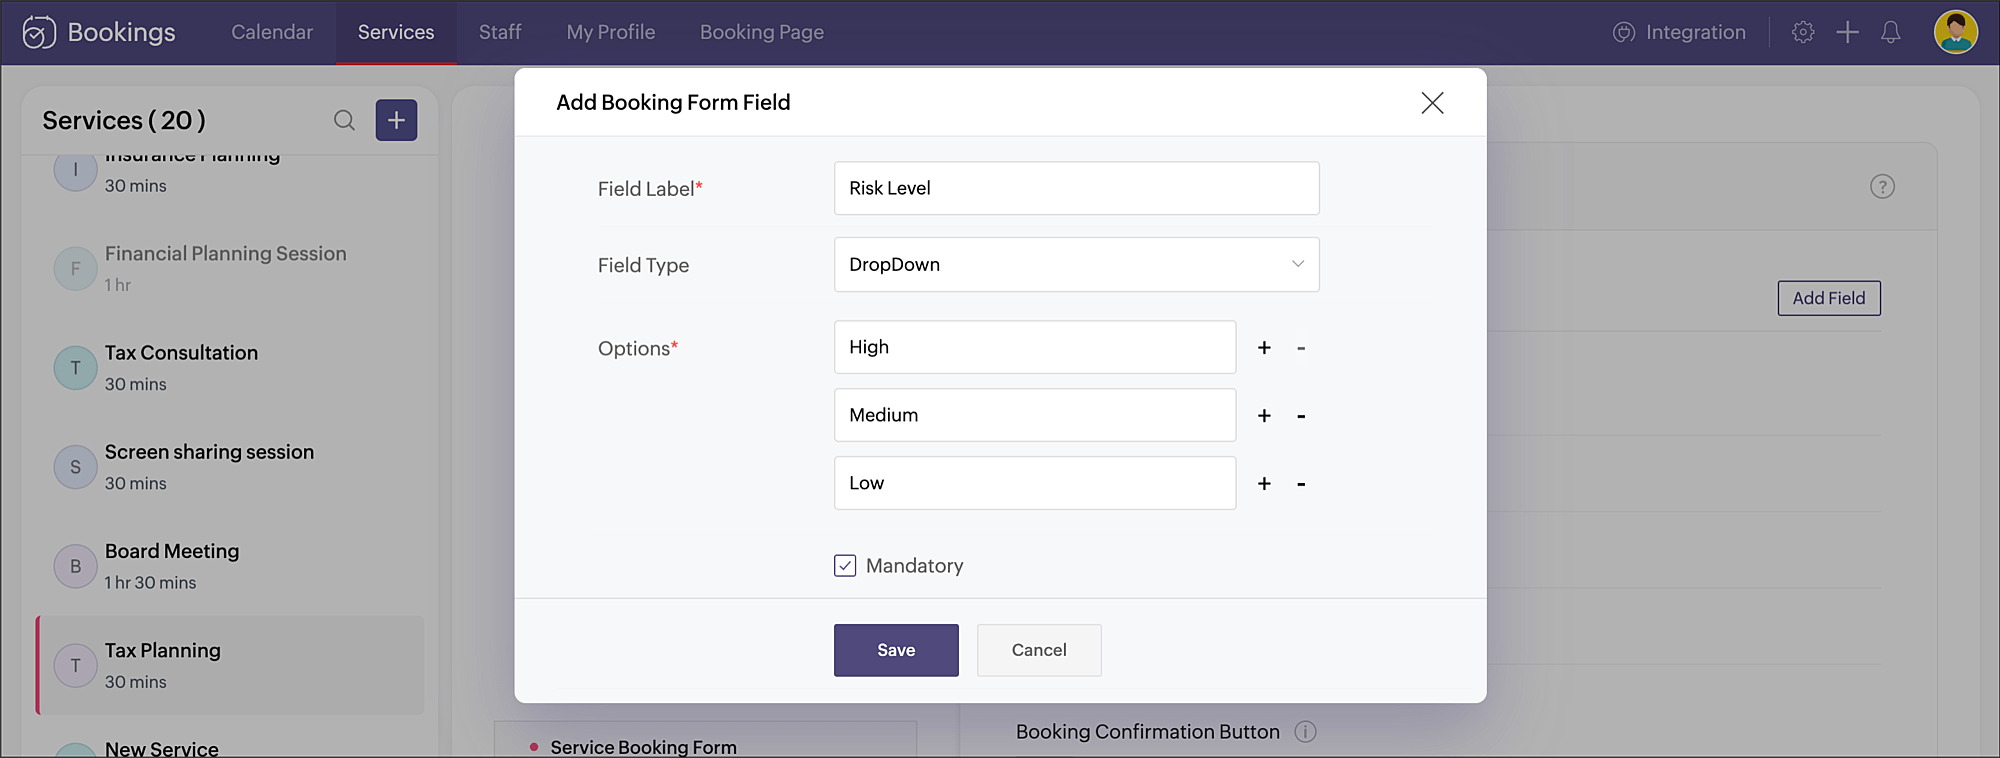Open the user profile avatar

pos(1955,32)
